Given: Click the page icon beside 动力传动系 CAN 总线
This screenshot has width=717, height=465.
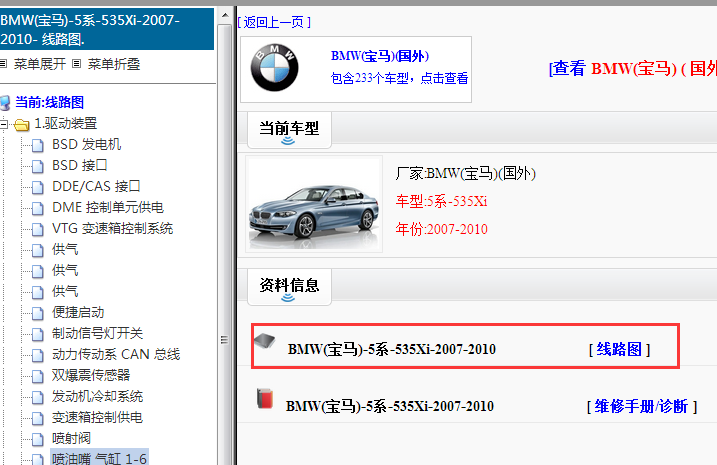Looking at the screenshot, I should tap(38, 355).
